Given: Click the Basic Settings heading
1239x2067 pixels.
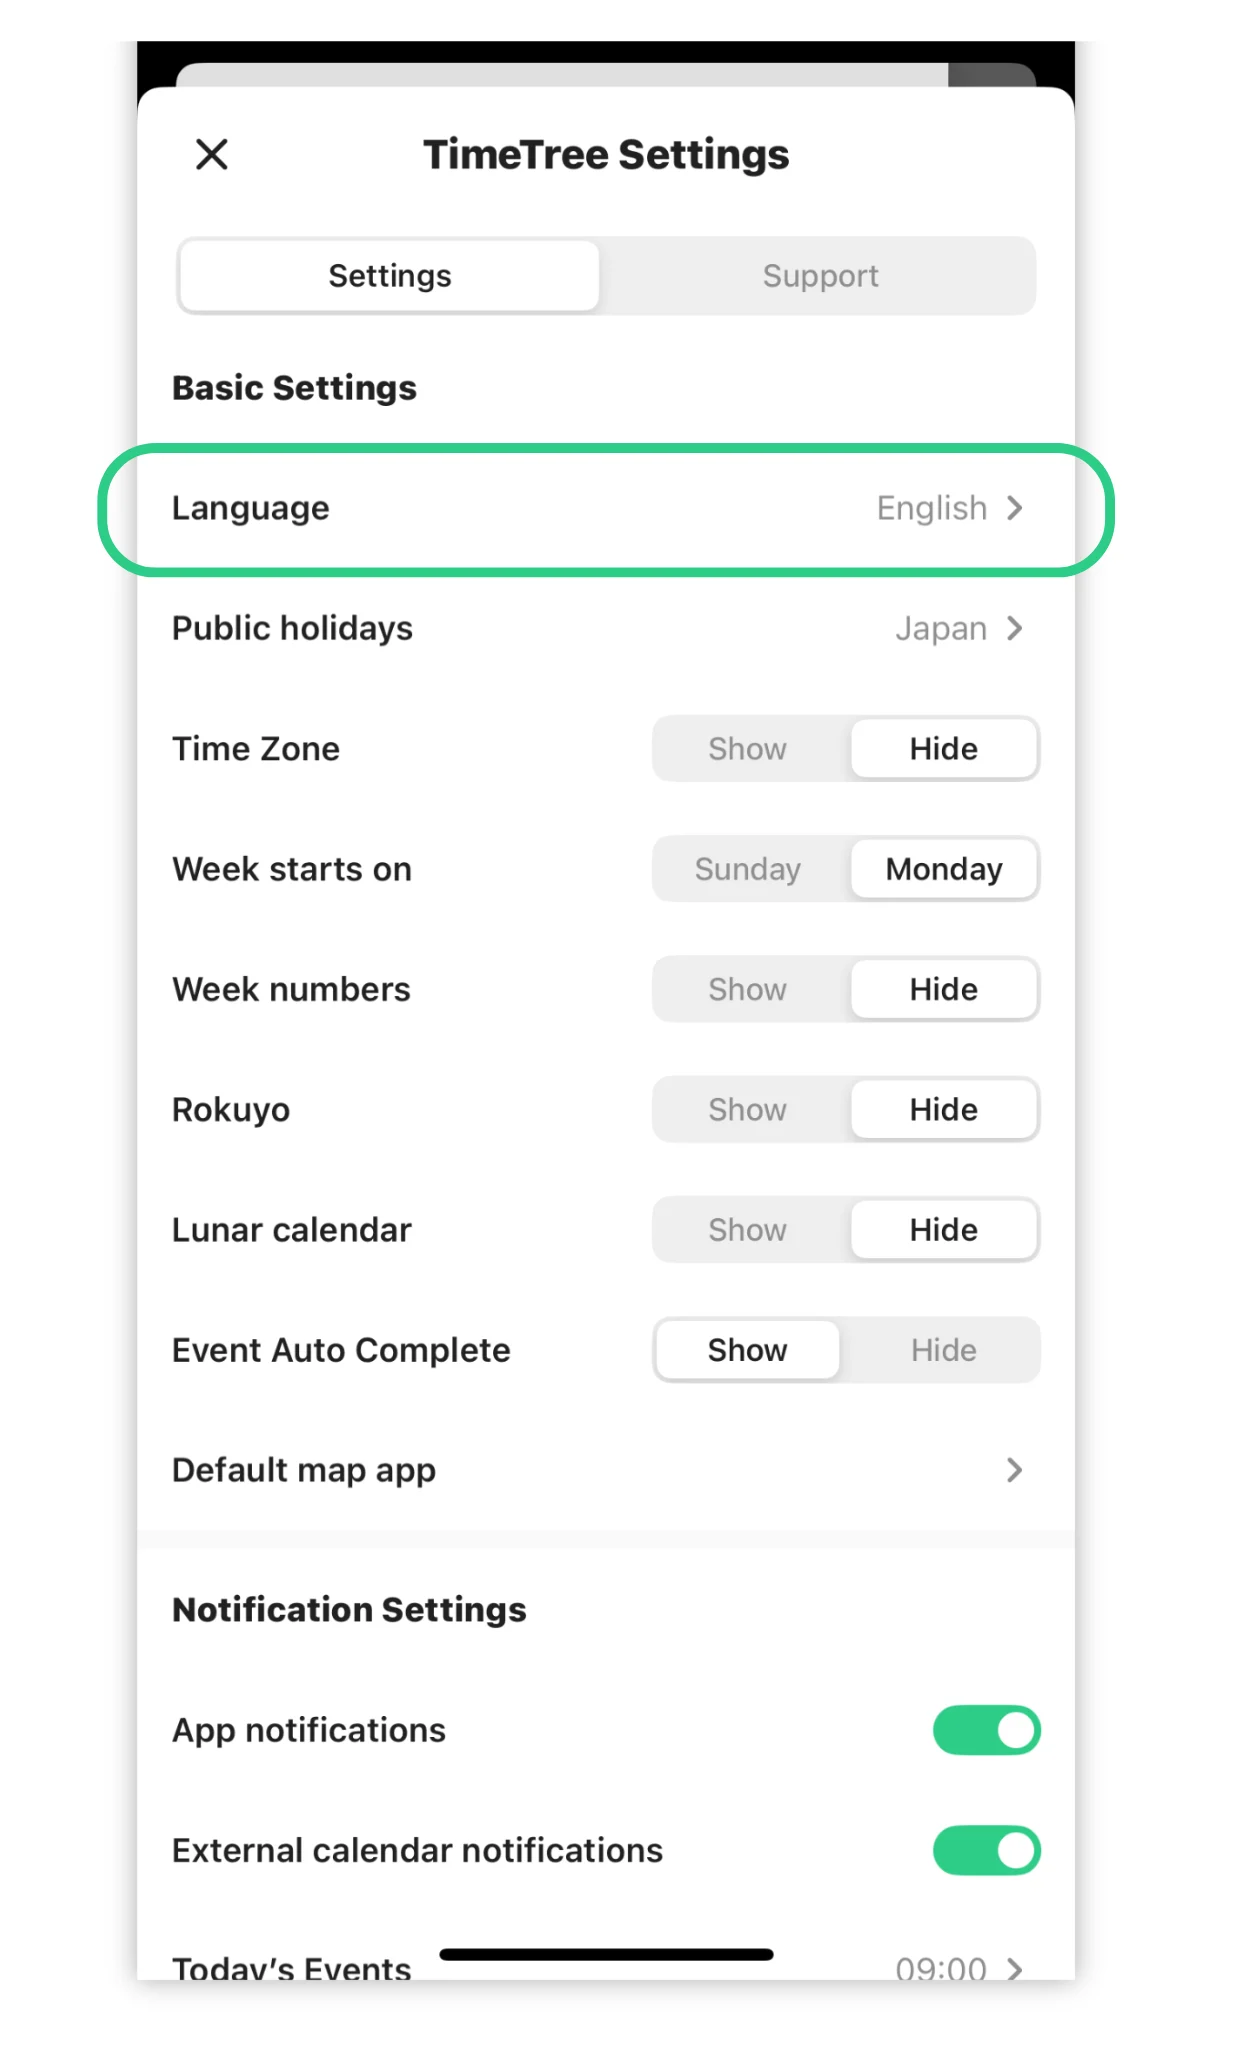Looking at the screenshot, I should click(x=294, y=388).
